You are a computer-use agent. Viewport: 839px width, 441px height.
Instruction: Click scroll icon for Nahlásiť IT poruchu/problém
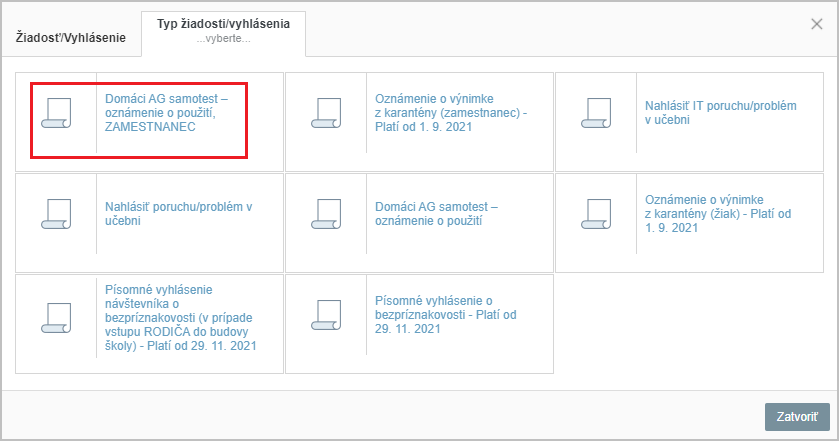596,113
